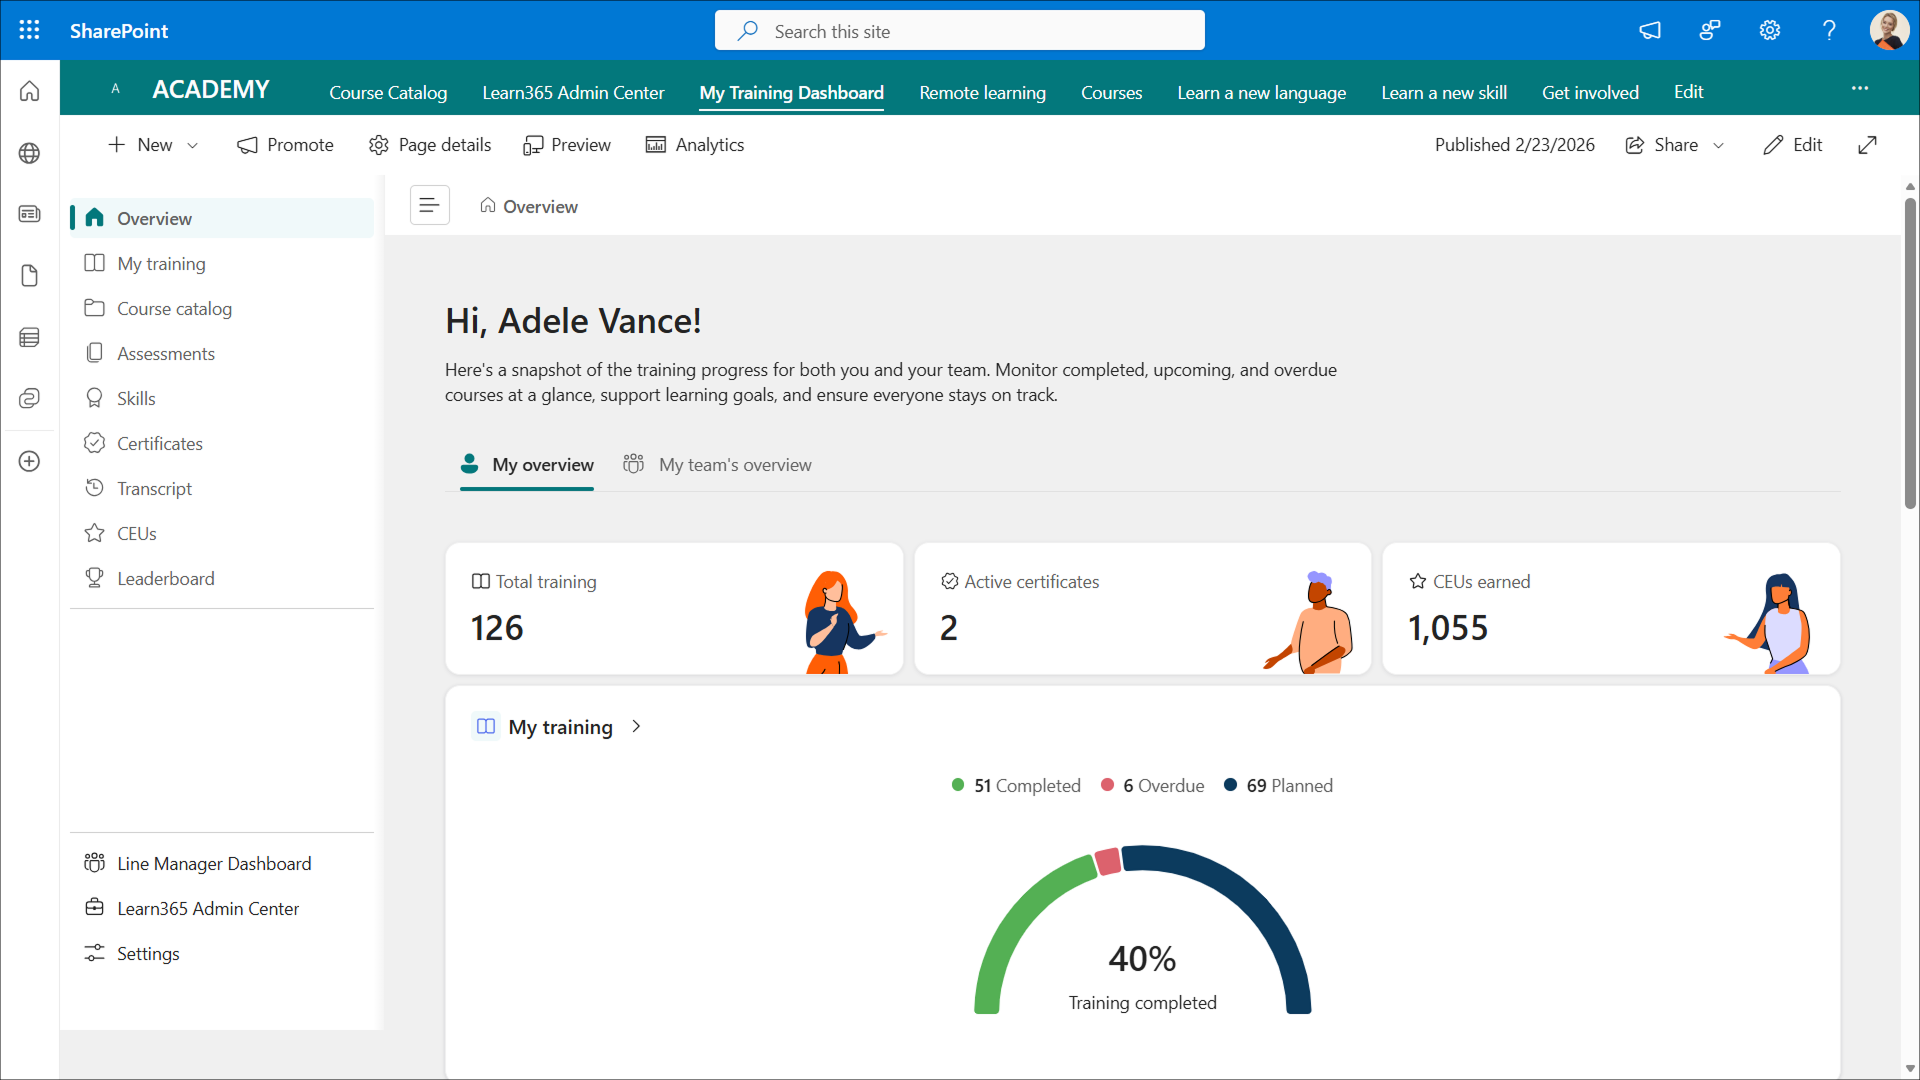Toggle the navigation pane hamburger button
Screen dimensions: 1920x1080
tap(430, 205)
